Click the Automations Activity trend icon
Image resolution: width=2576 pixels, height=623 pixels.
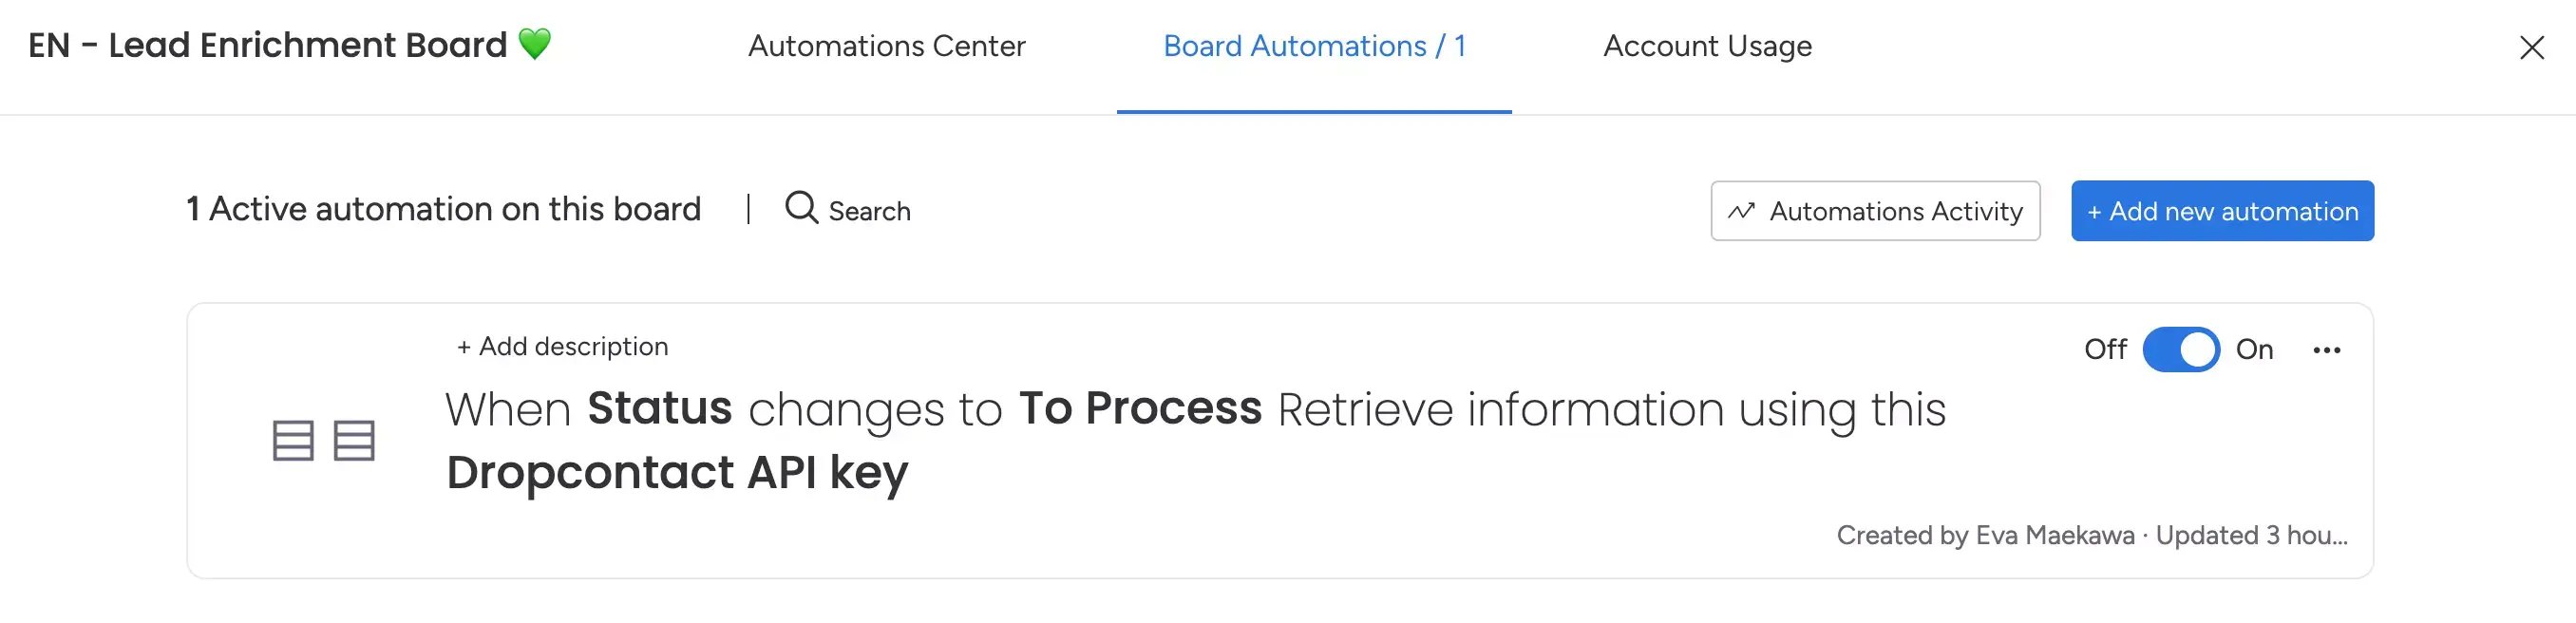tap(1741, 211)
